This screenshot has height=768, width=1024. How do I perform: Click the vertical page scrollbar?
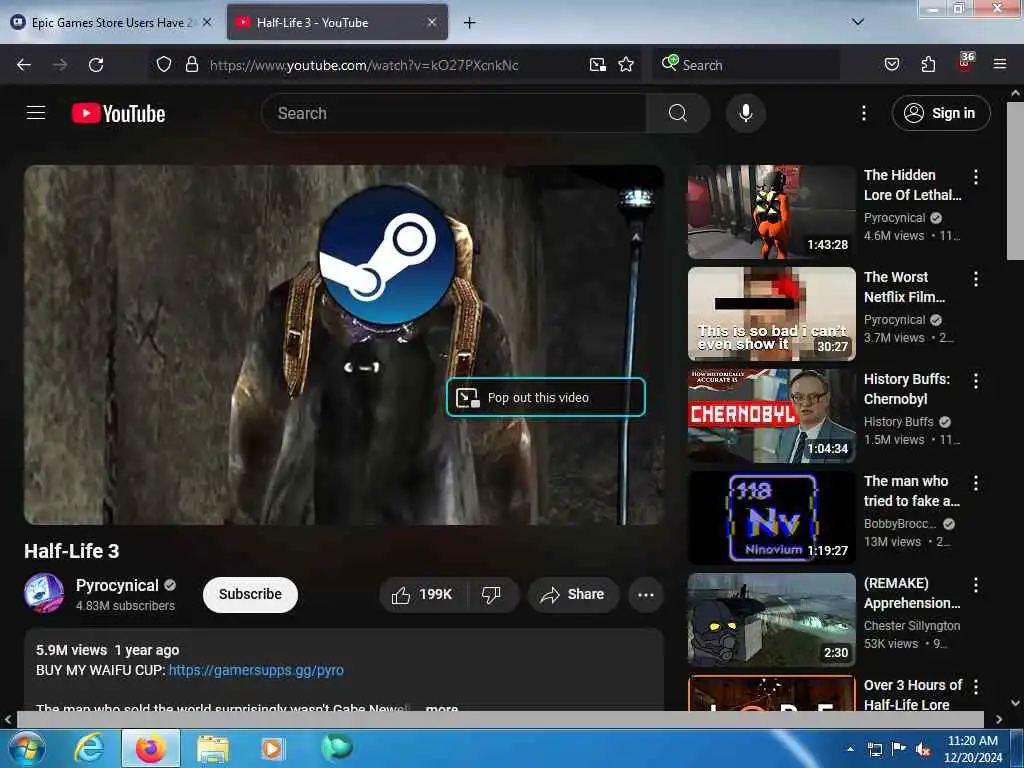point(1015,180)
